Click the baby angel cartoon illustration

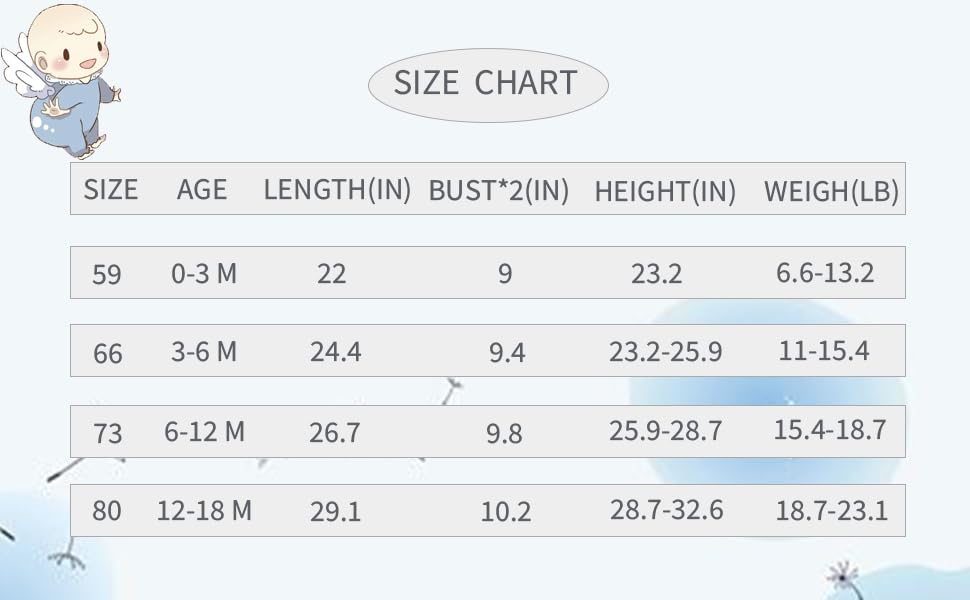[65, 80]
